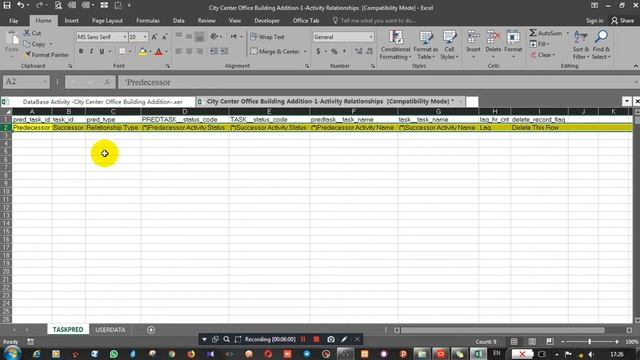
Task: Undo the last action
Action: click(20, 5)
